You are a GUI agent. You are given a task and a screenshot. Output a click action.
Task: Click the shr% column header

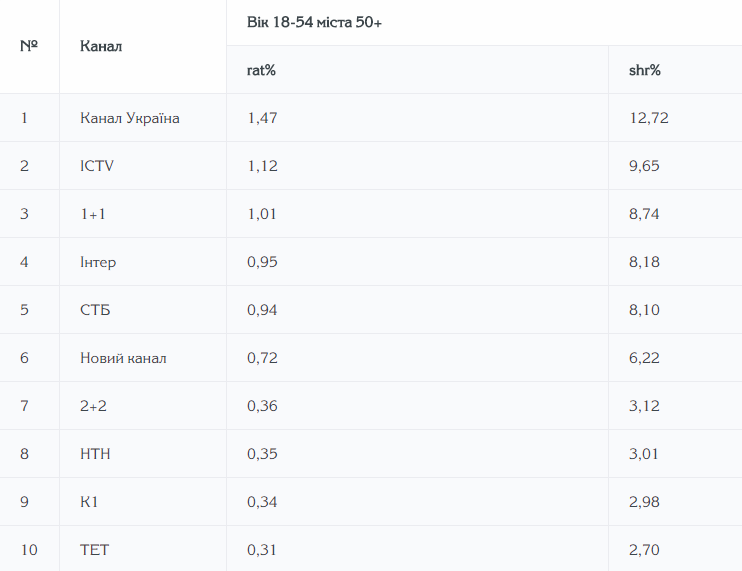(x=644, y=70)
